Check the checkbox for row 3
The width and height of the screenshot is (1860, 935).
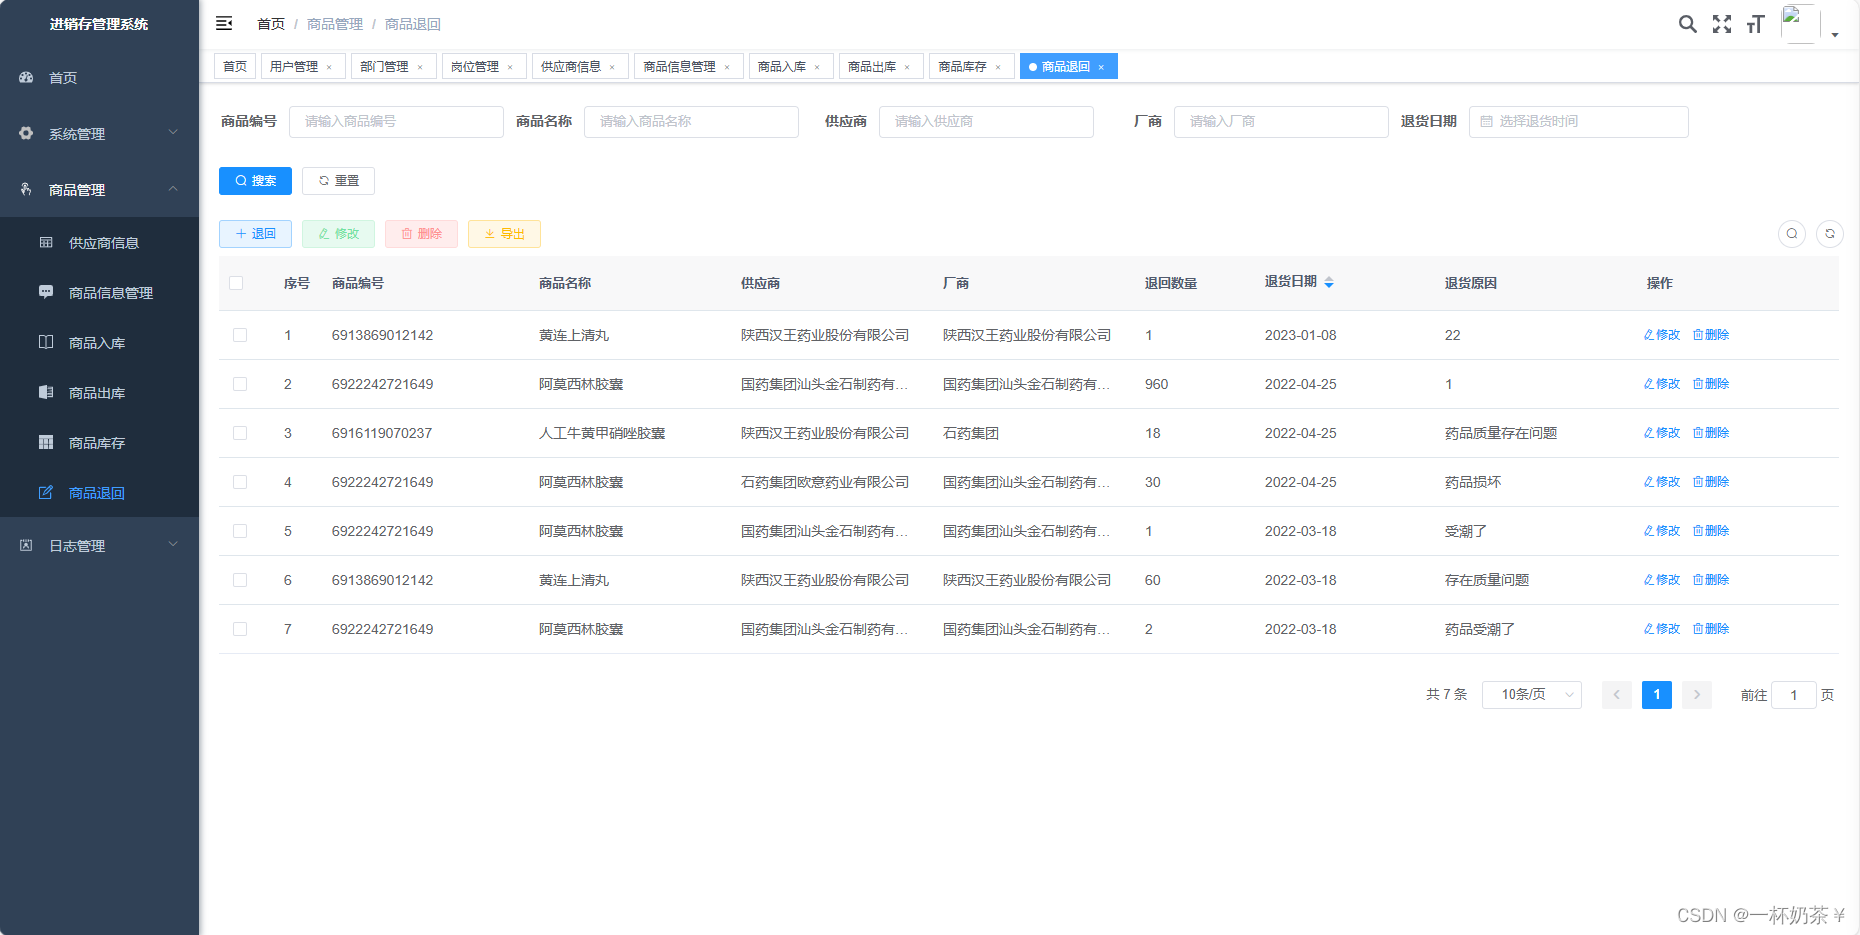tap(240, 433)
